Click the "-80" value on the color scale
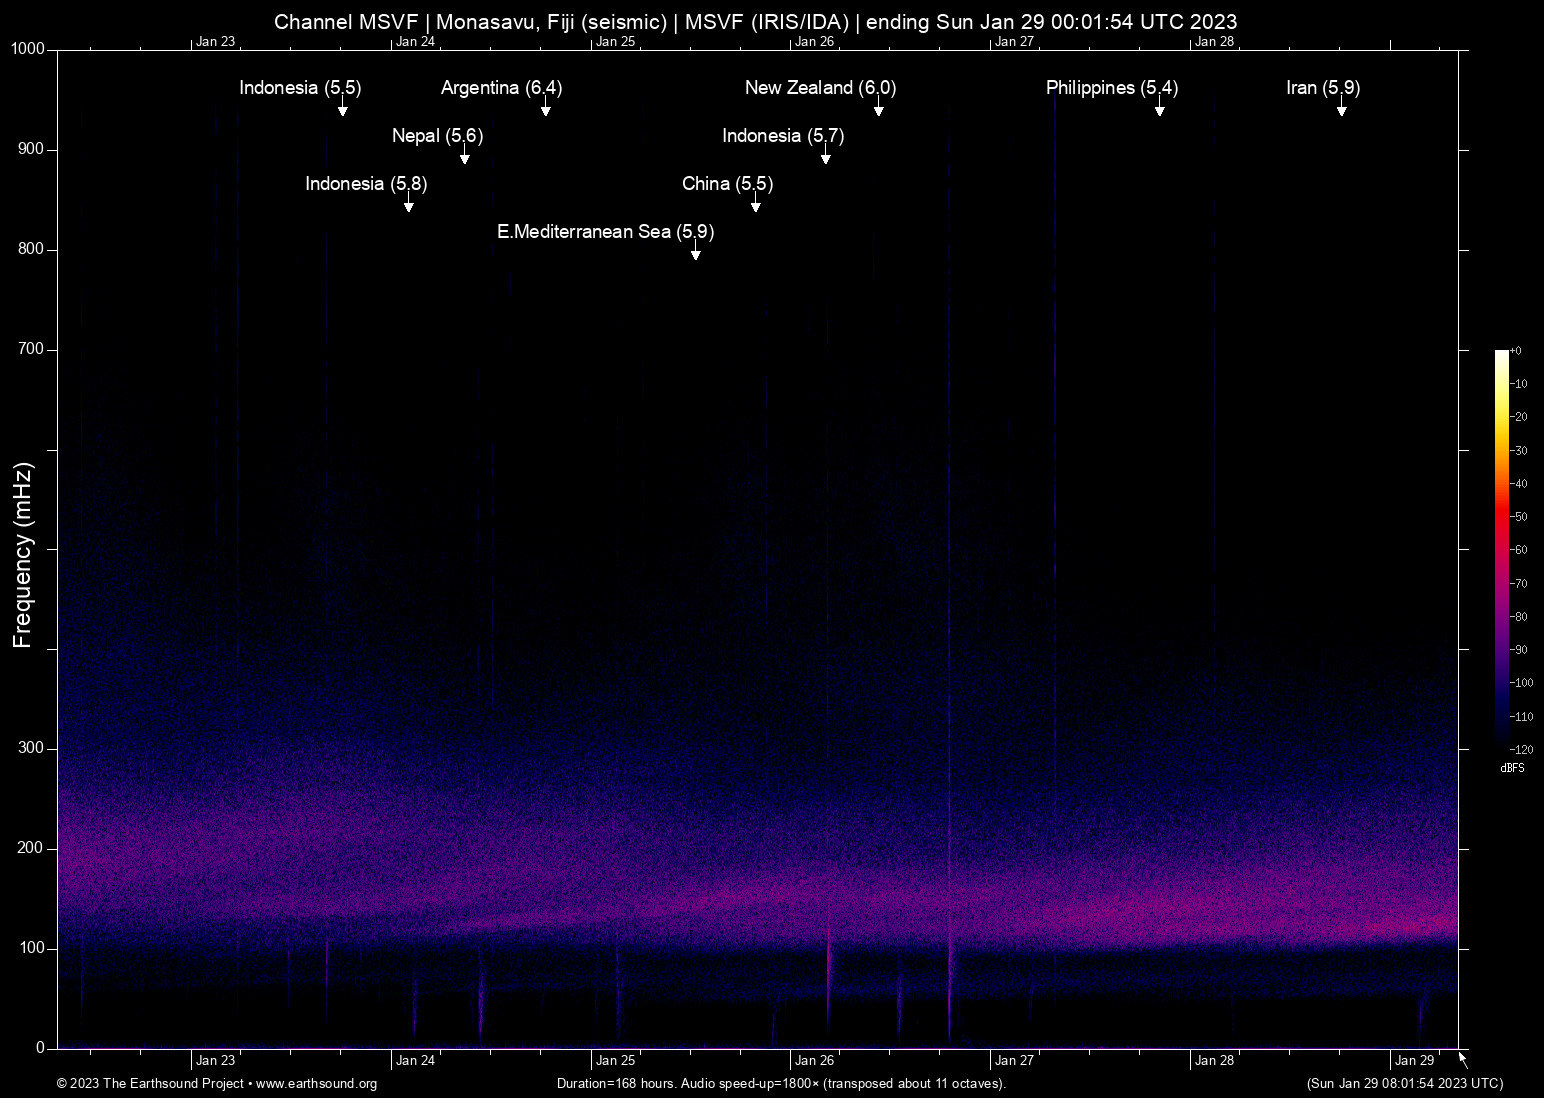Screen dimensions: 1544x1098 1518,617
